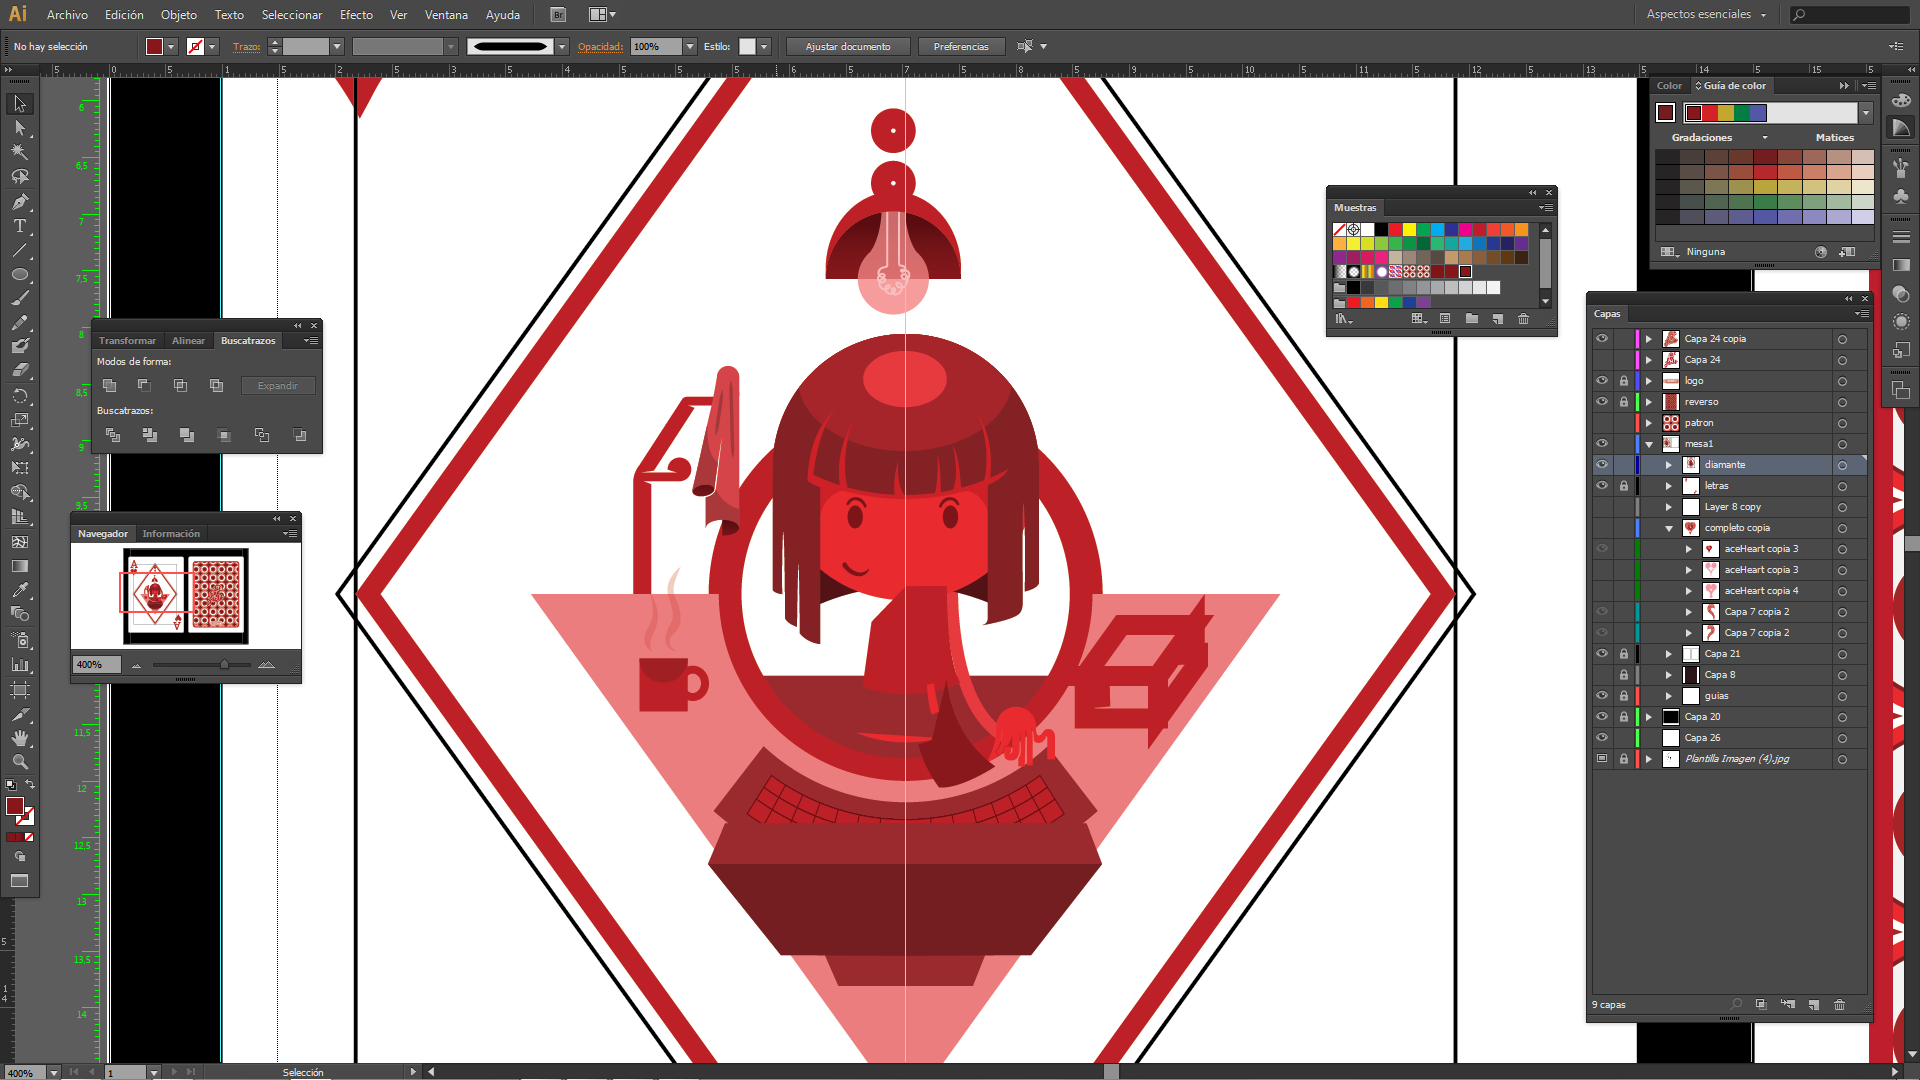
Task: Click the Unite shape mode in Pathfinder
Action: pos(110,385)
